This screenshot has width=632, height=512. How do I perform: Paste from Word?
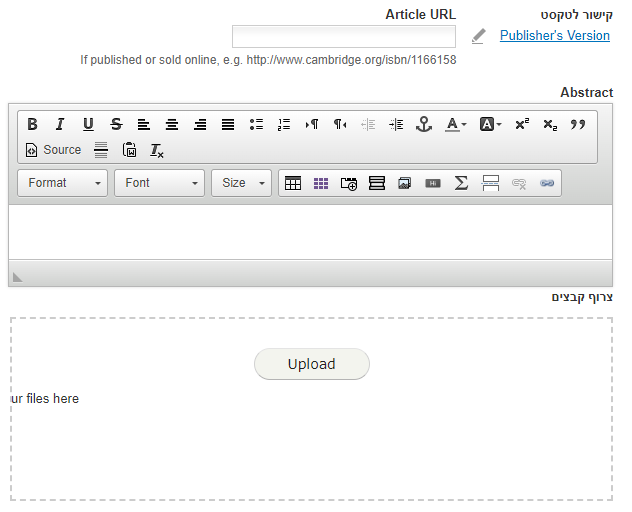click(x=129, y=150)
